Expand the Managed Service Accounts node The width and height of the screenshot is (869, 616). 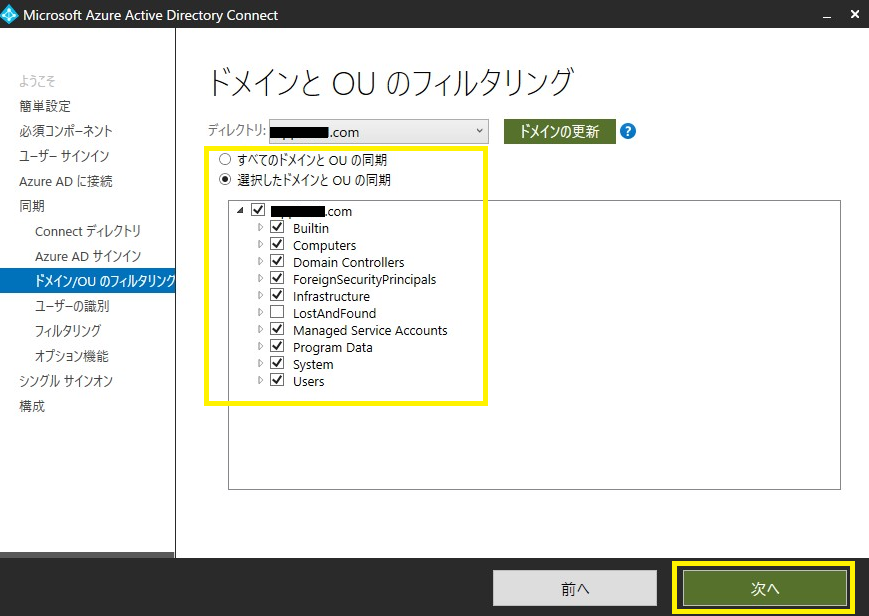[x=260, y=329]
